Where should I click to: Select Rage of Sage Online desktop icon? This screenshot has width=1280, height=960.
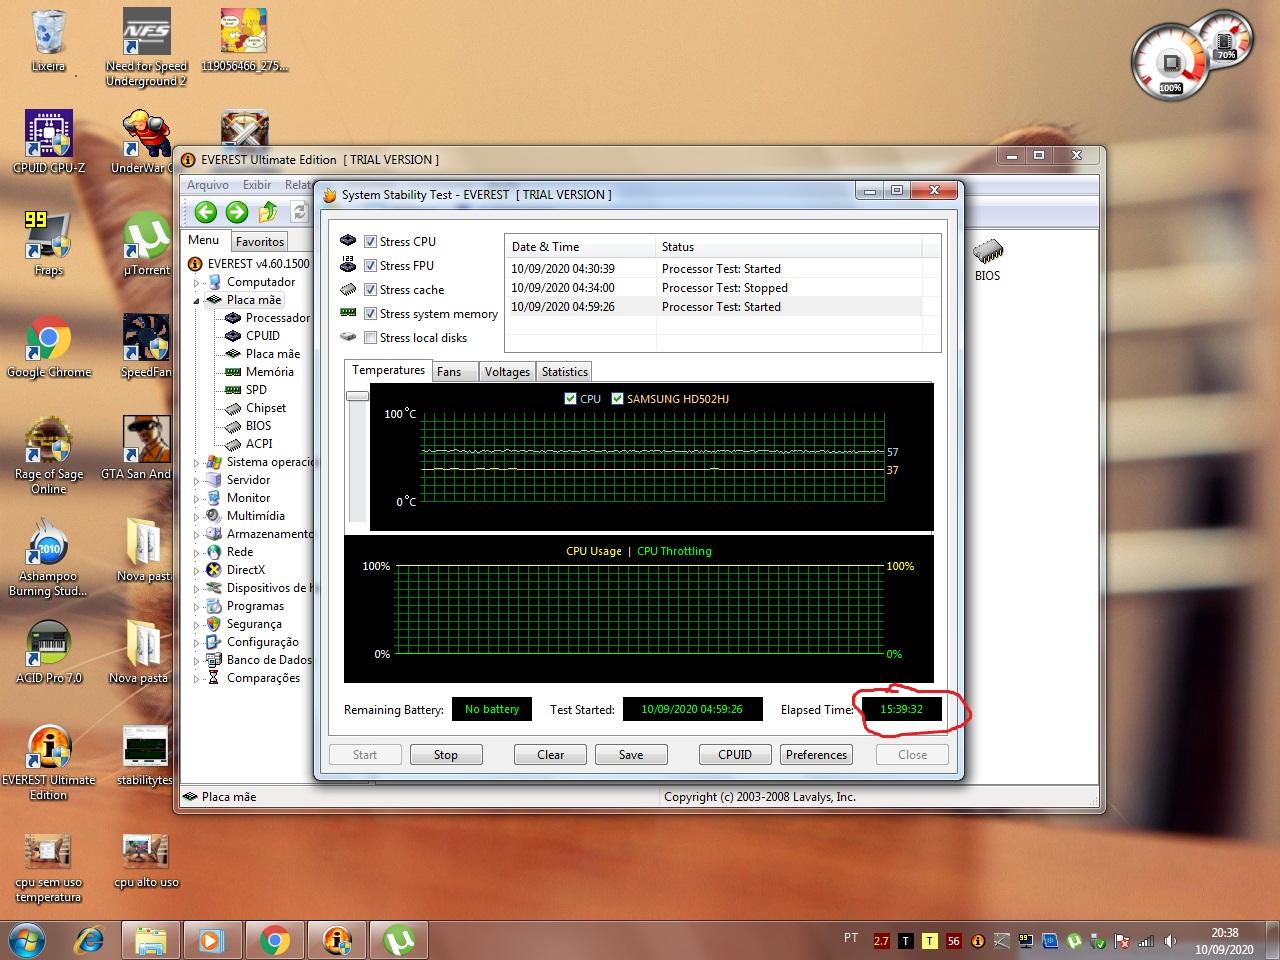pos(48,455)
